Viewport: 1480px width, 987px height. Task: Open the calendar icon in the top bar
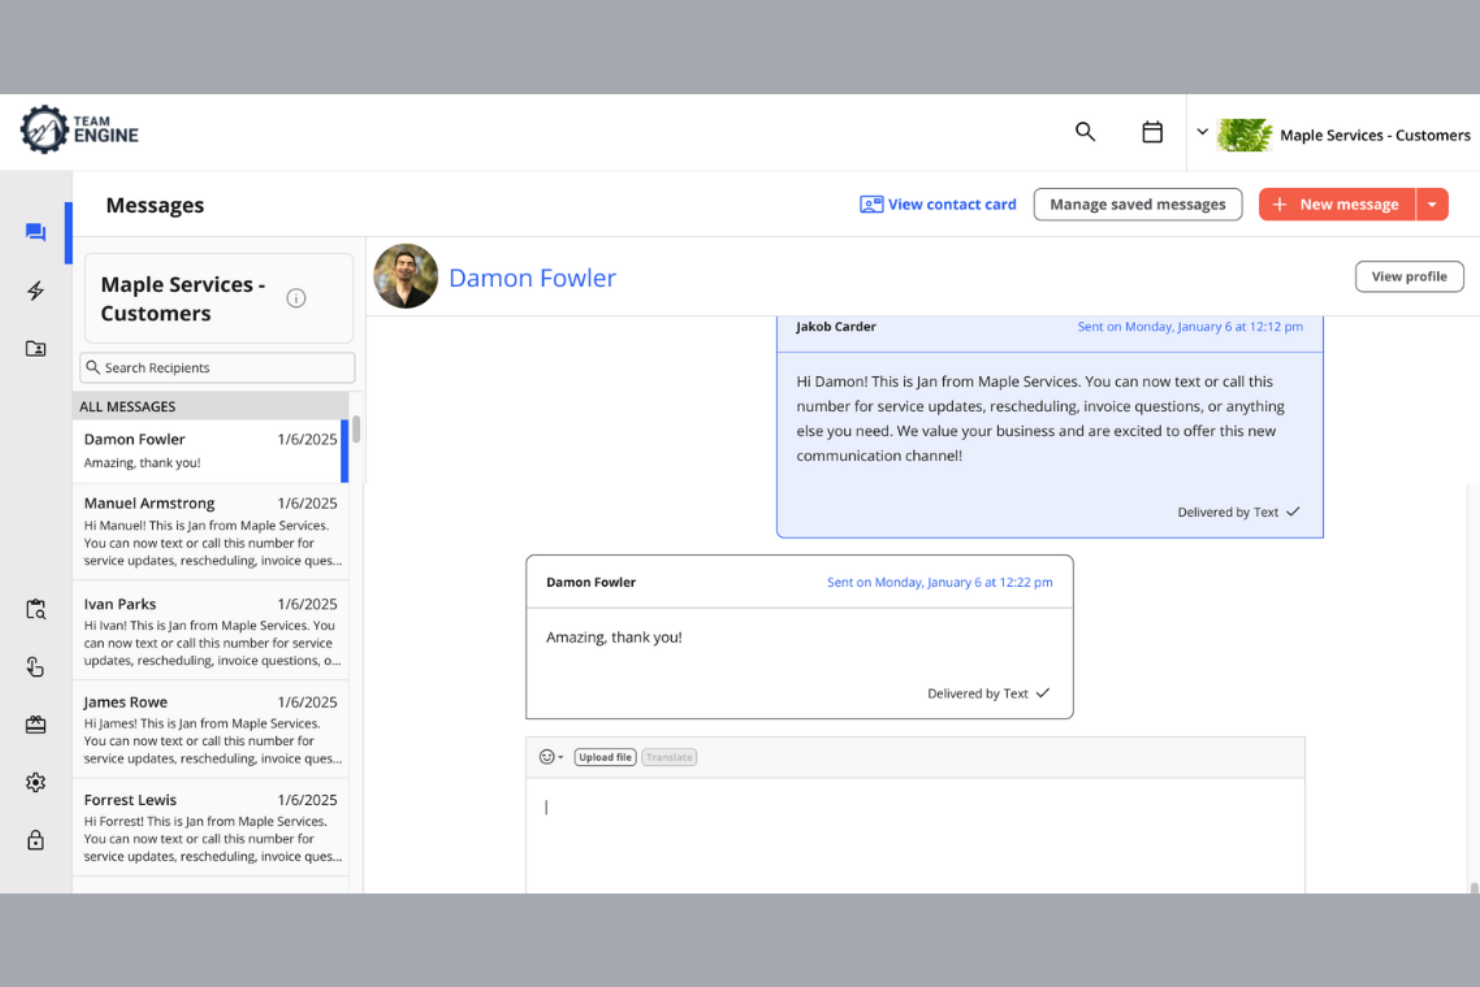pos(1152,131)
